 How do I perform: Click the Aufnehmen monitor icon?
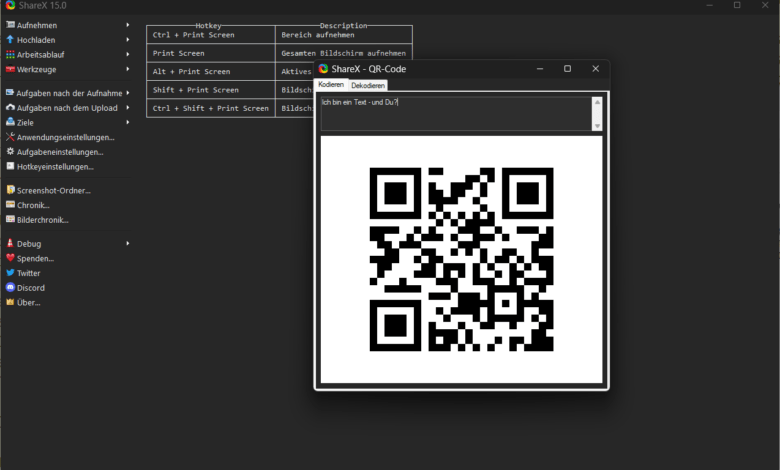(x=10, y=25)
